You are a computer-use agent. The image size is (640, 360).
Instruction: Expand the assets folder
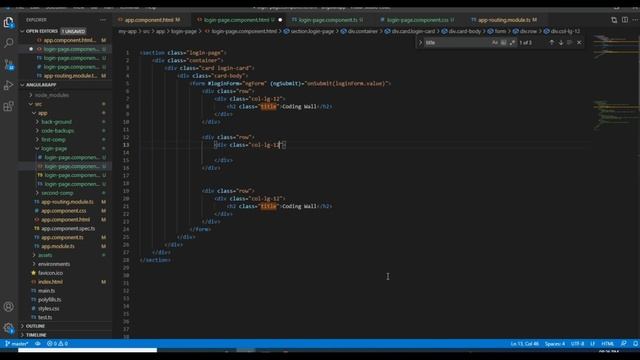pyautogui.click(x=45, y=255)
